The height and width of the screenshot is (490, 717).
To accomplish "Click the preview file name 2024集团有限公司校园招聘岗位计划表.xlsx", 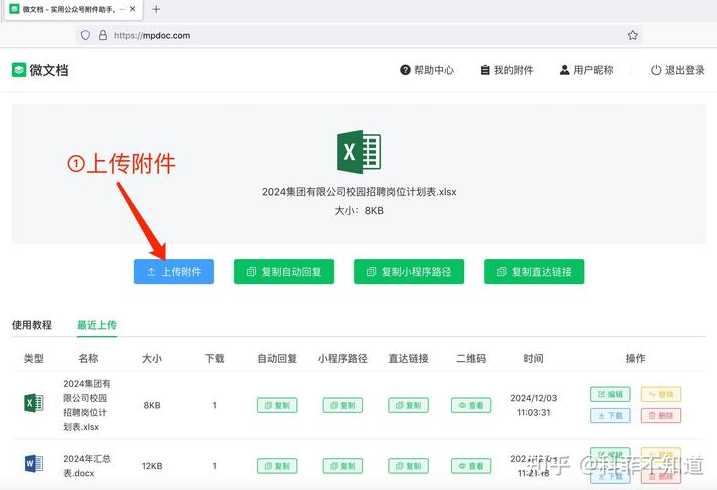I will [x=359, y=192].
